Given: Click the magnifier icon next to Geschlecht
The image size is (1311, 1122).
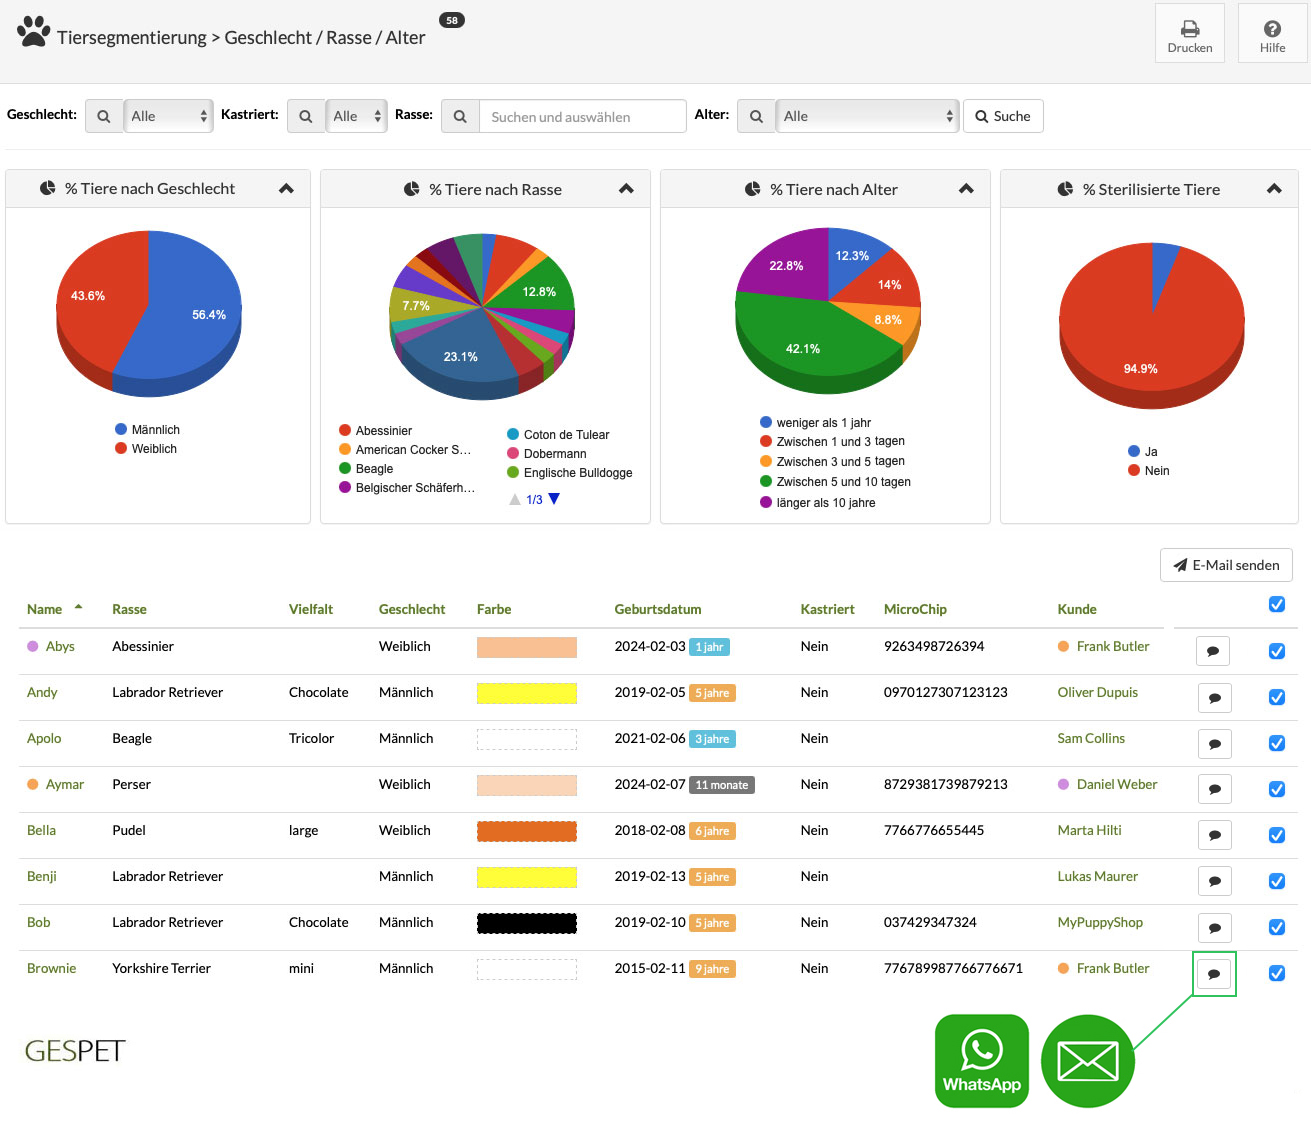Looking at the screenshot, I should 103,116.
